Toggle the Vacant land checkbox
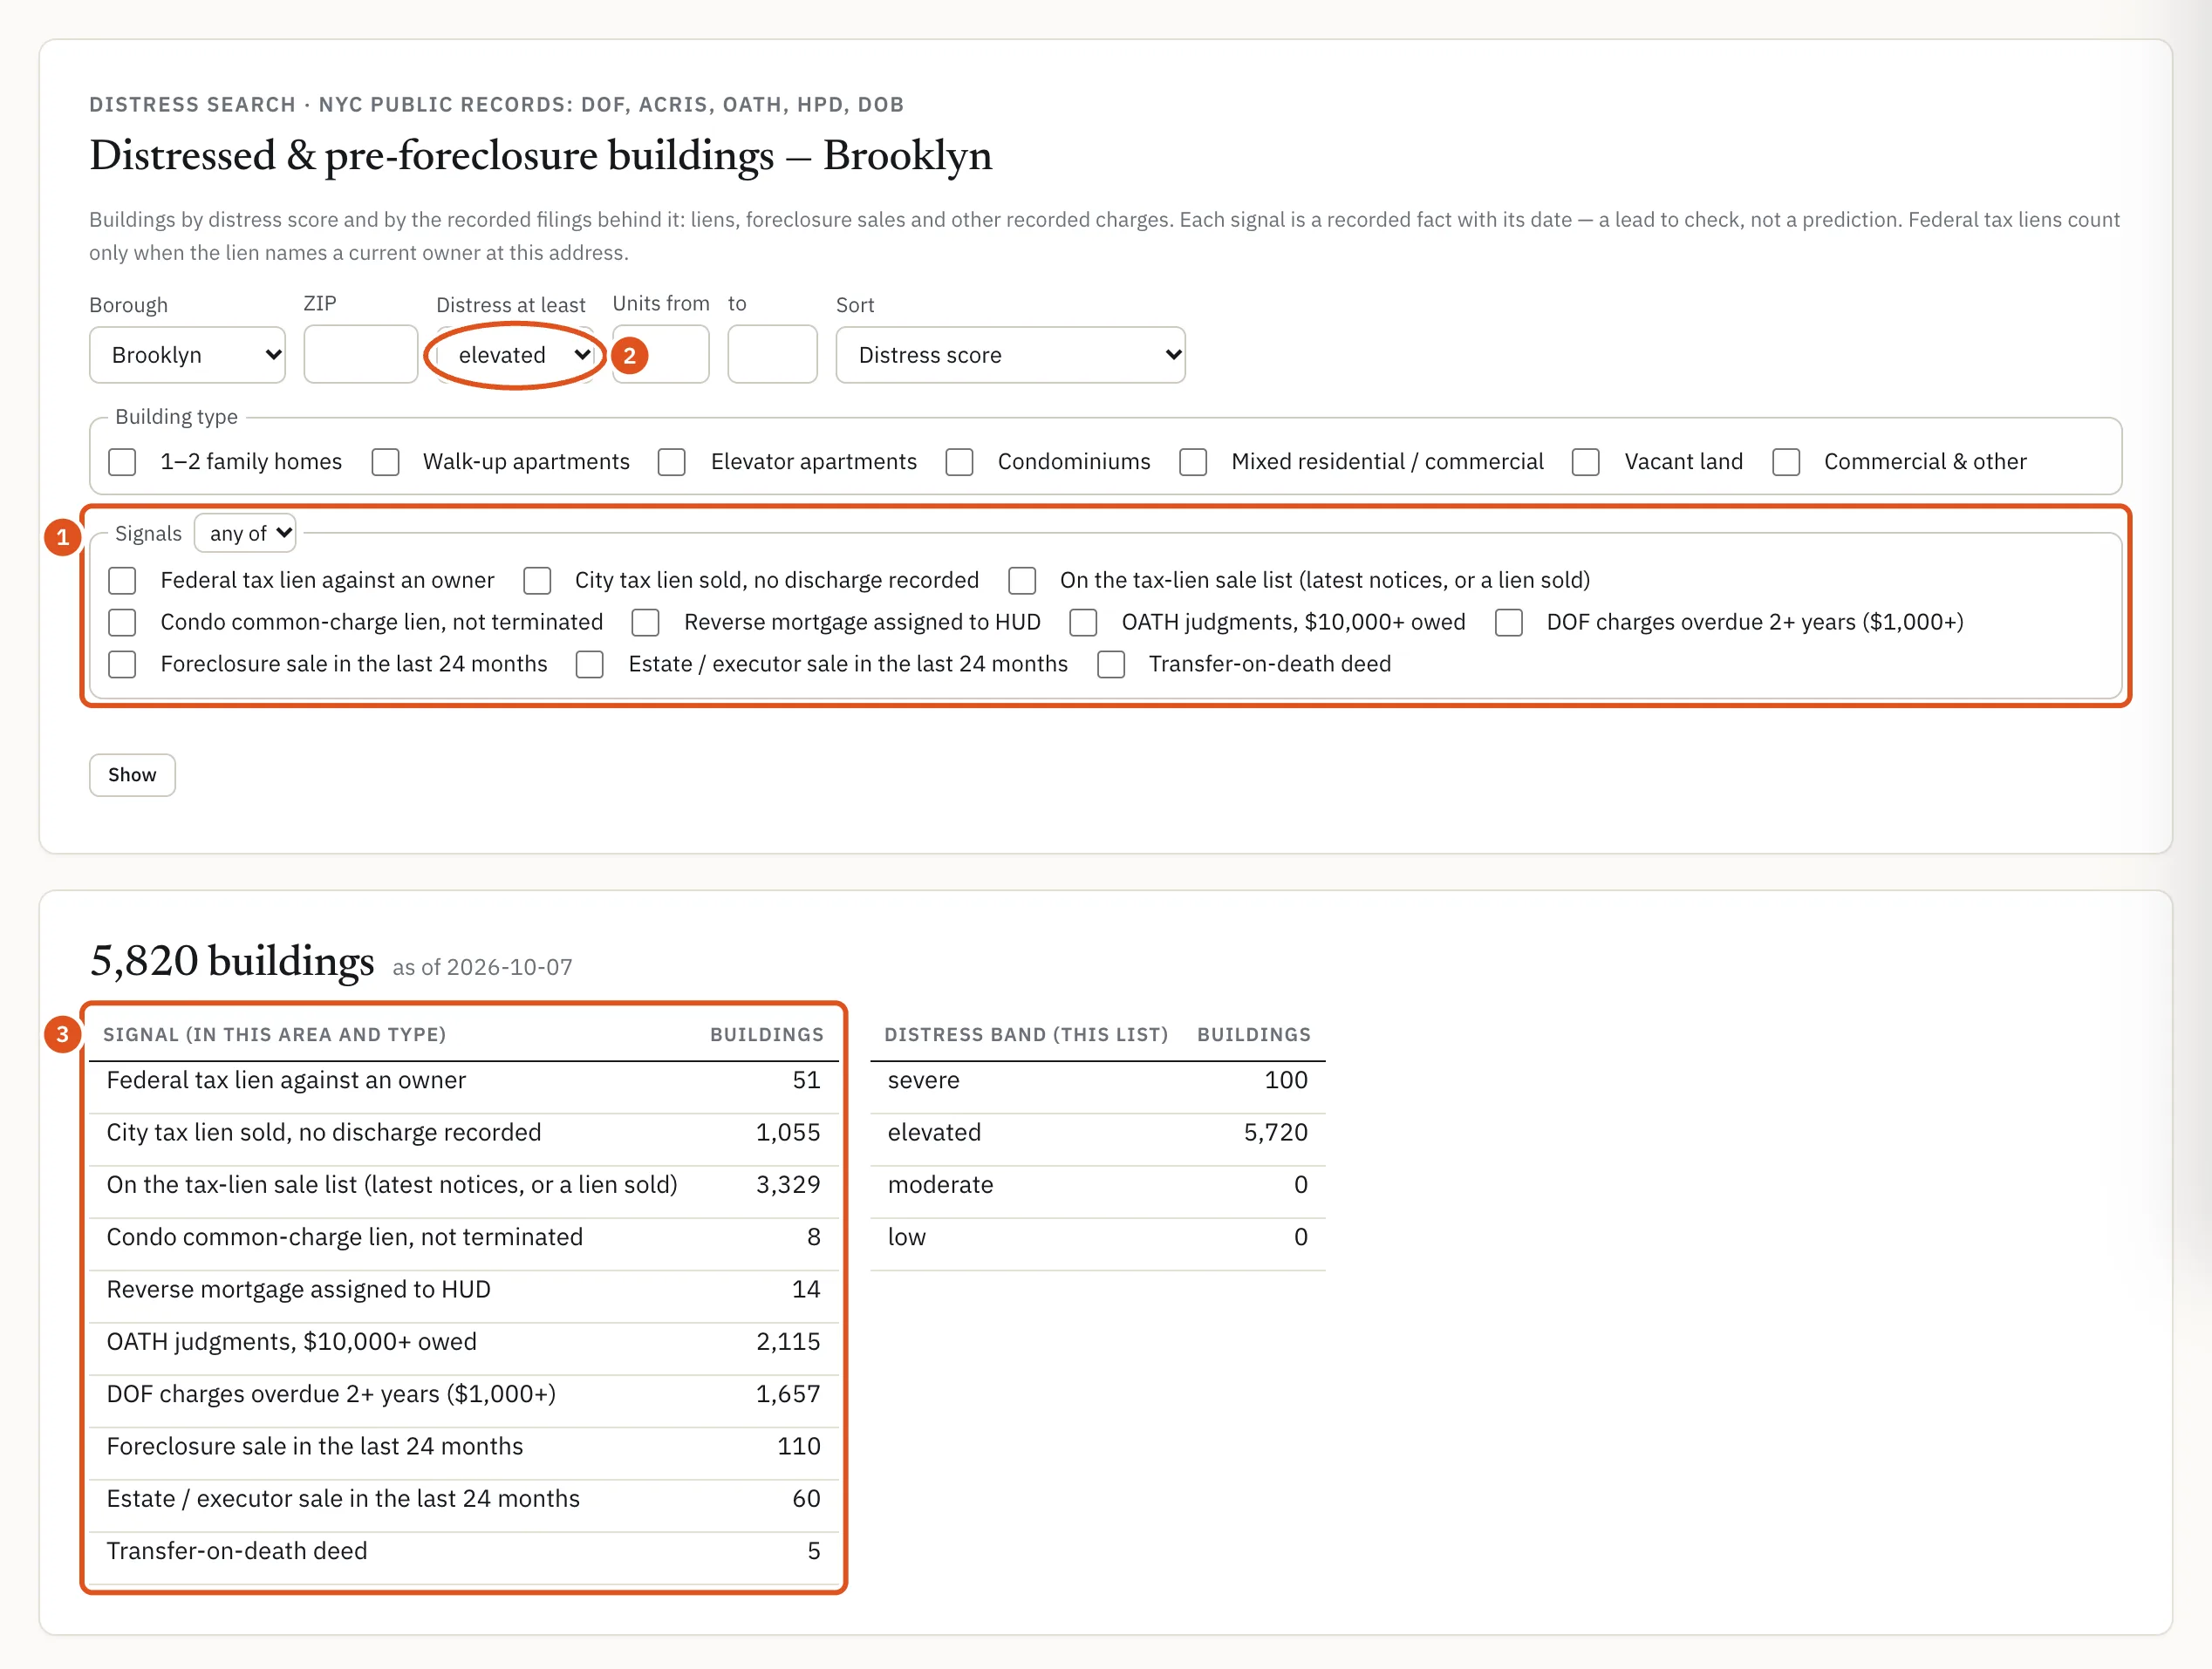 tap(1586, 462)
